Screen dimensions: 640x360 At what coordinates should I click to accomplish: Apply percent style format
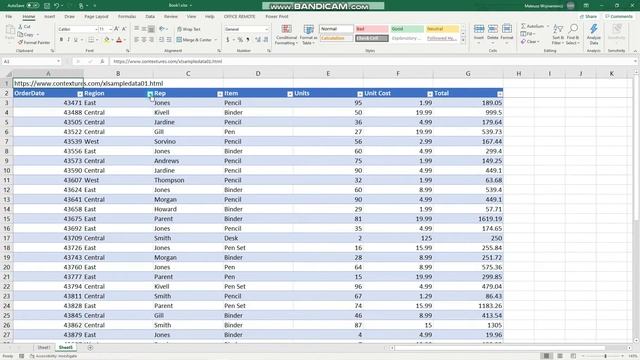[240, 40]
